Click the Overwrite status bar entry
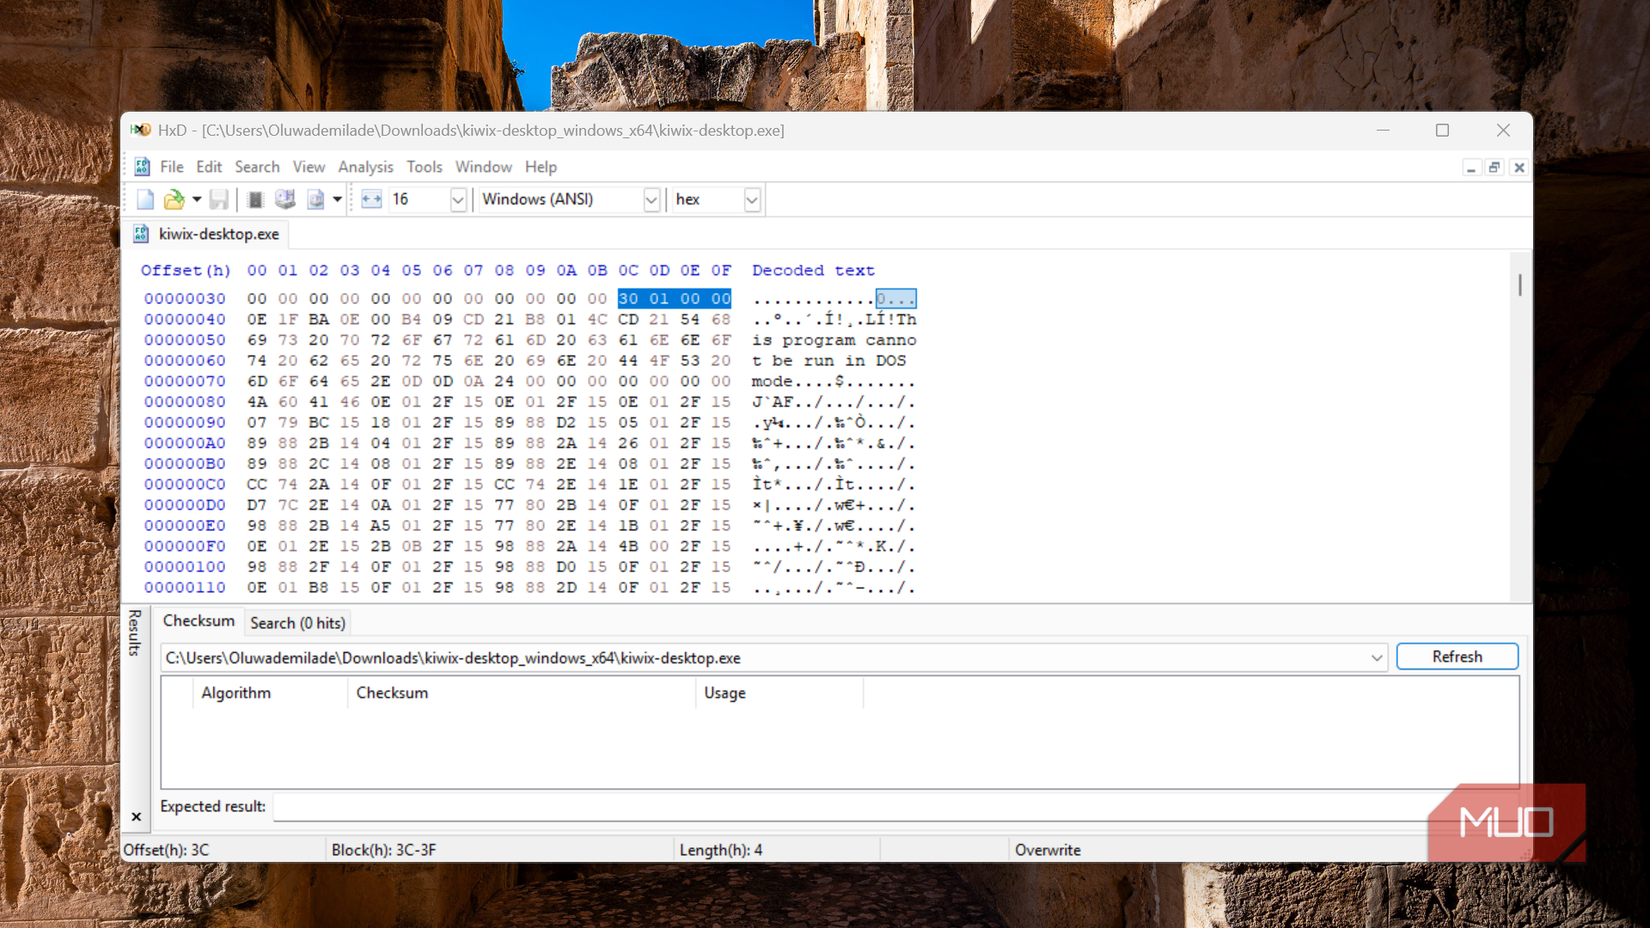 pos(1047,850)
